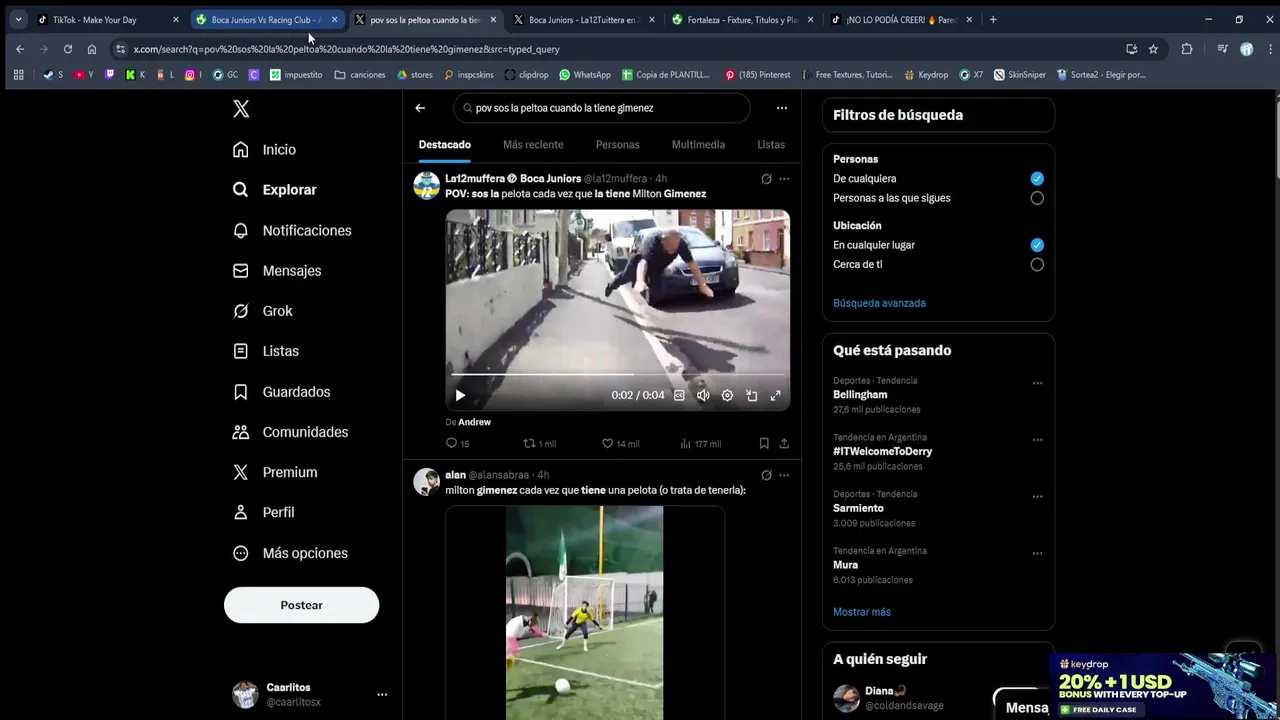Click the search query input field
Screen dimensions: 1280x720
(x=601, y=108)
